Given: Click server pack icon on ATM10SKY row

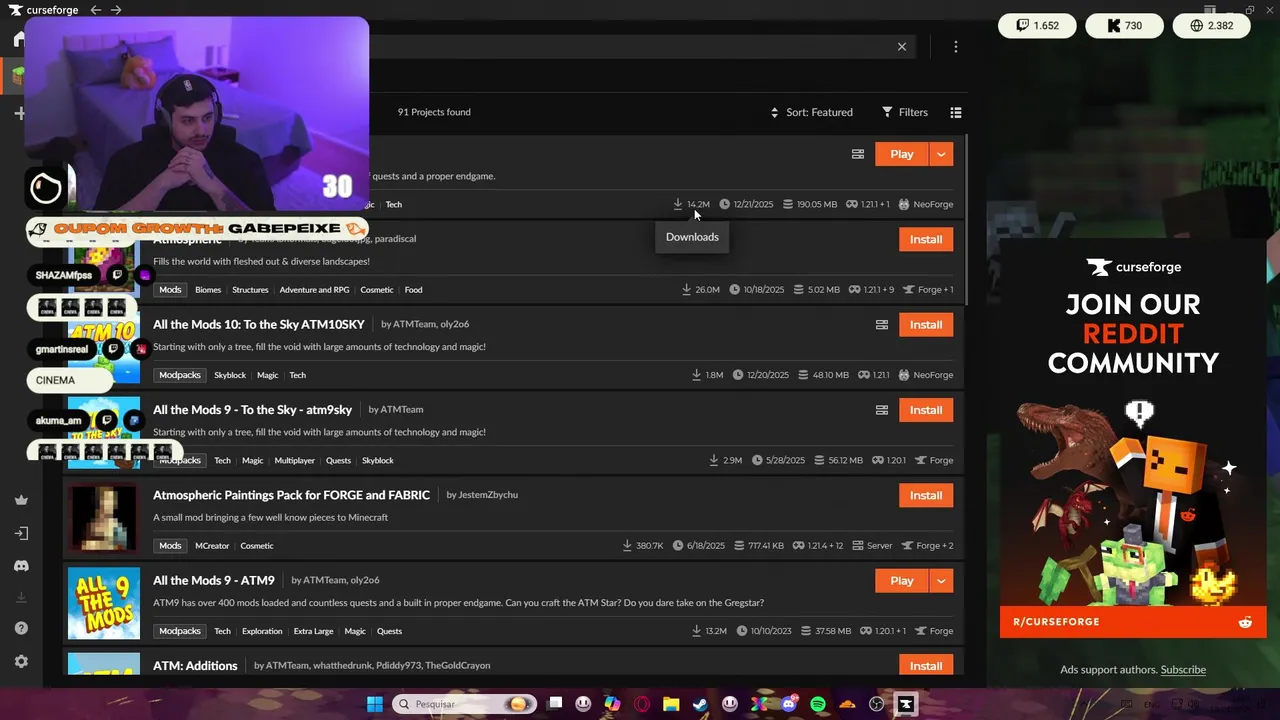Looking at the screenshot, I should pos(881,325).
